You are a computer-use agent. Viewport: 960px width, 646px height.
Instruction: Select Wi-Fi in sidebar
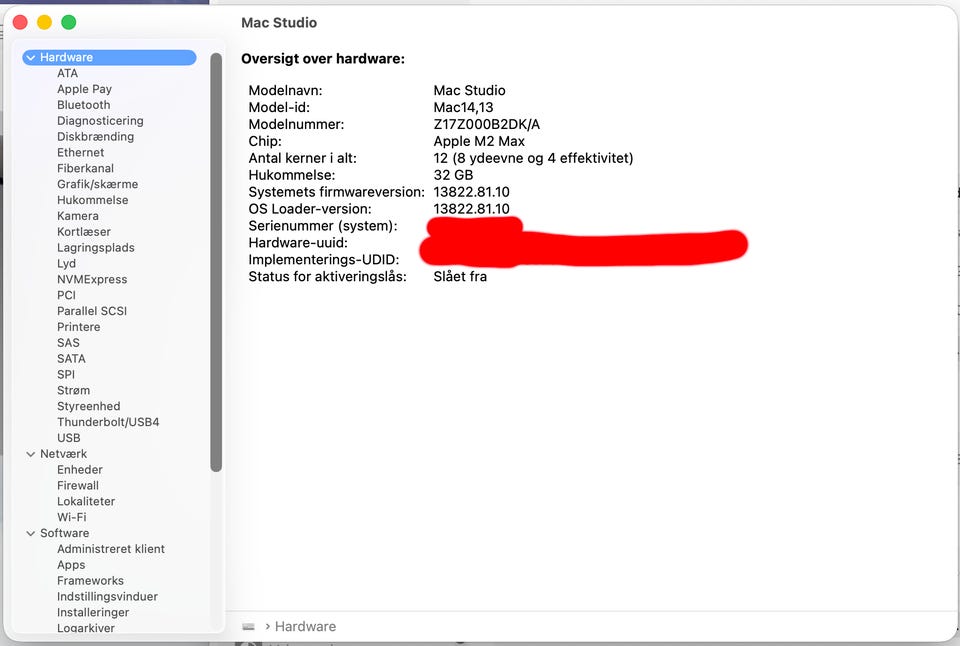coord(72,518)
